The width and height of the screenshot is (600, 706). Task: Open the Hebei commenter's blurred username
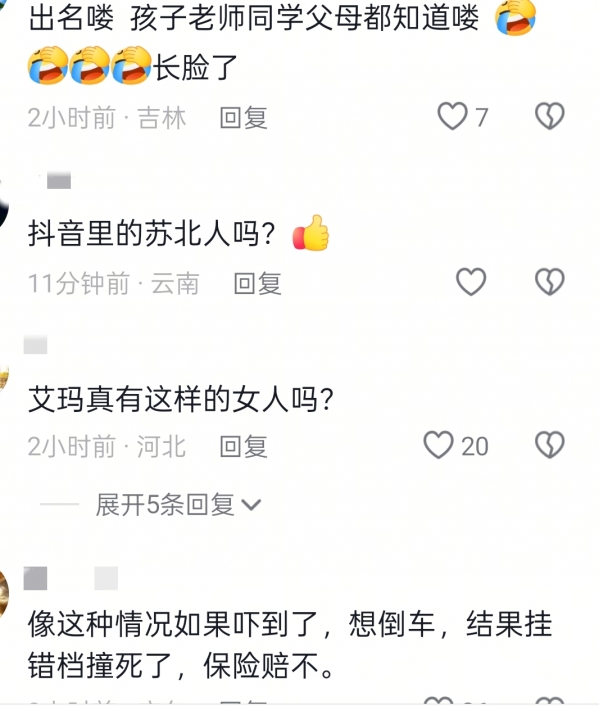tap(36, 345)
